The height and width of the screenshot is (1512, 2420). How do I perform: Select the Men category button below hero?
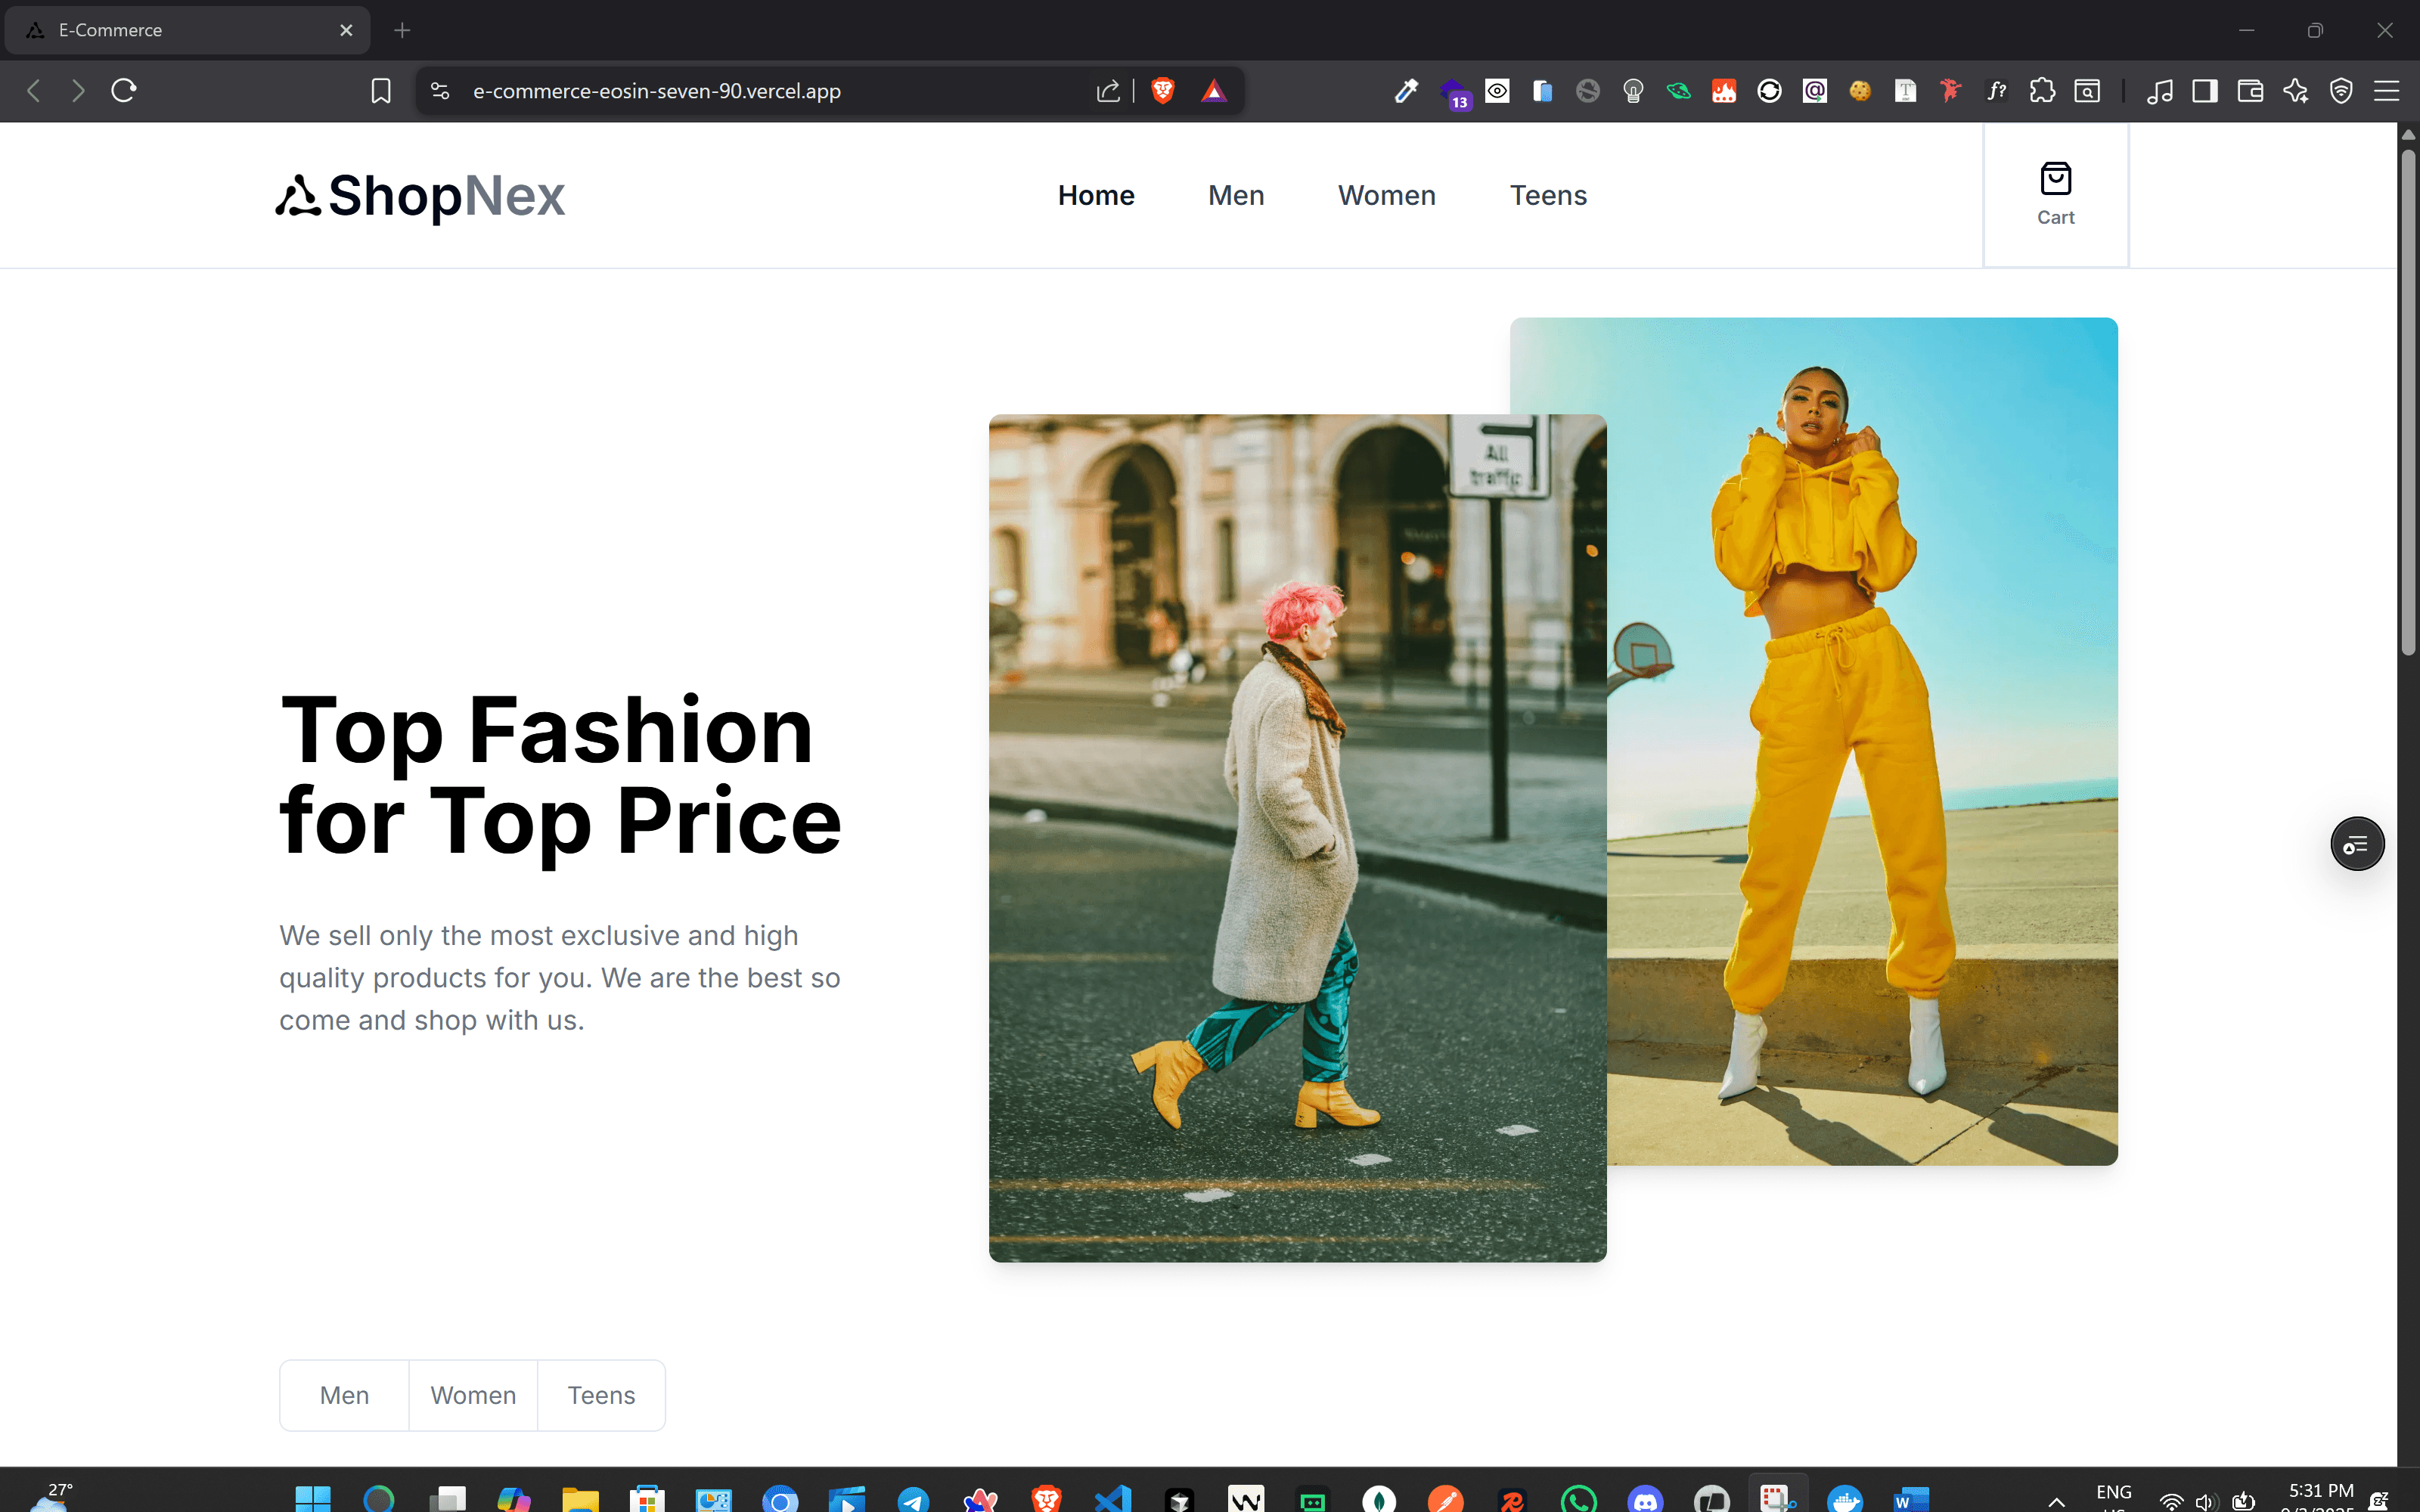[x=344, y=1395]
